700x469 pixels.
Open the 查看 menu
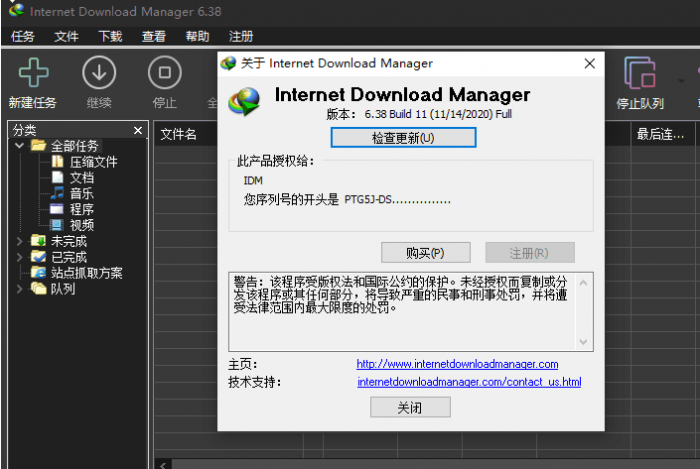point(154,36)
